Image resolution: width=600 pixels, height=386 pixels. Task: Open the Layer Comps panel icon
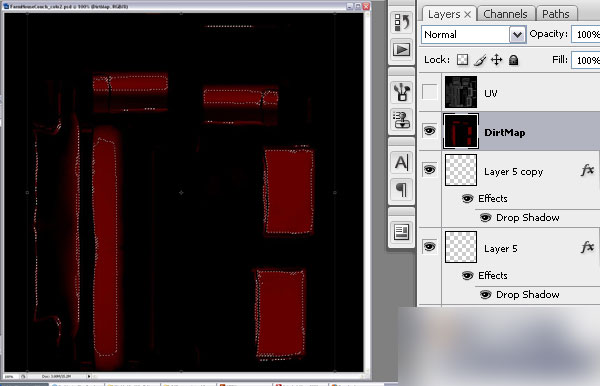click(x=401, y=232)
